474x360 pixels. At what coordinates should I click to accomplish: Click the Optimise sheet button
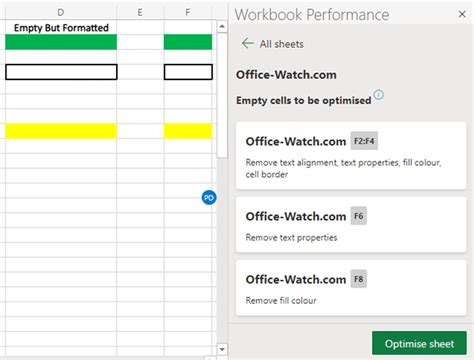coord(419,343)
